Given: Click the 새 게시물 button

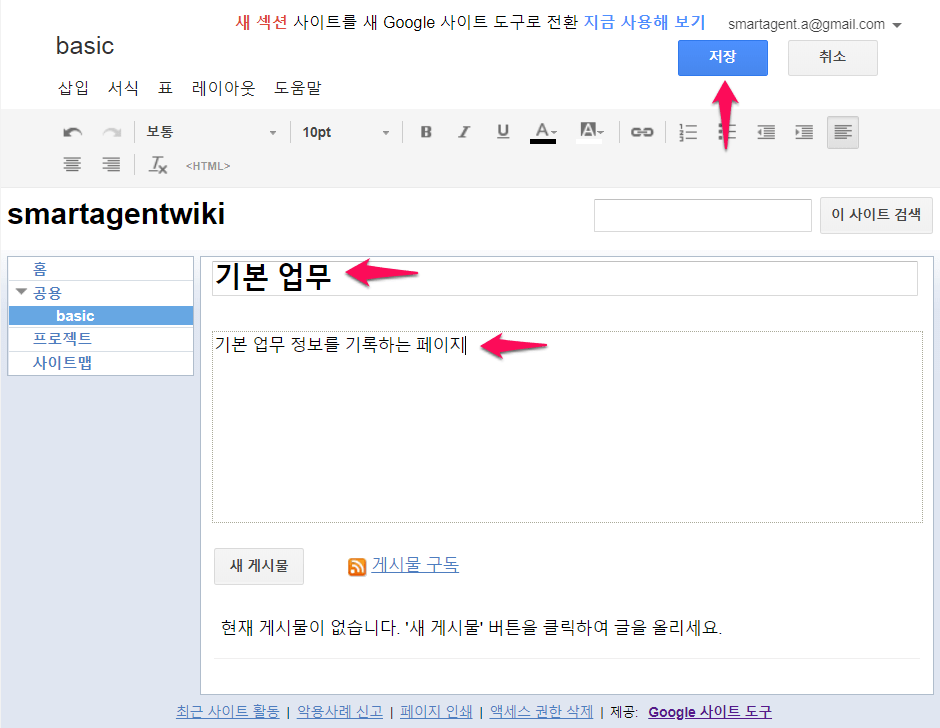Looking at the screenshot, I should [x=258, y=566].
